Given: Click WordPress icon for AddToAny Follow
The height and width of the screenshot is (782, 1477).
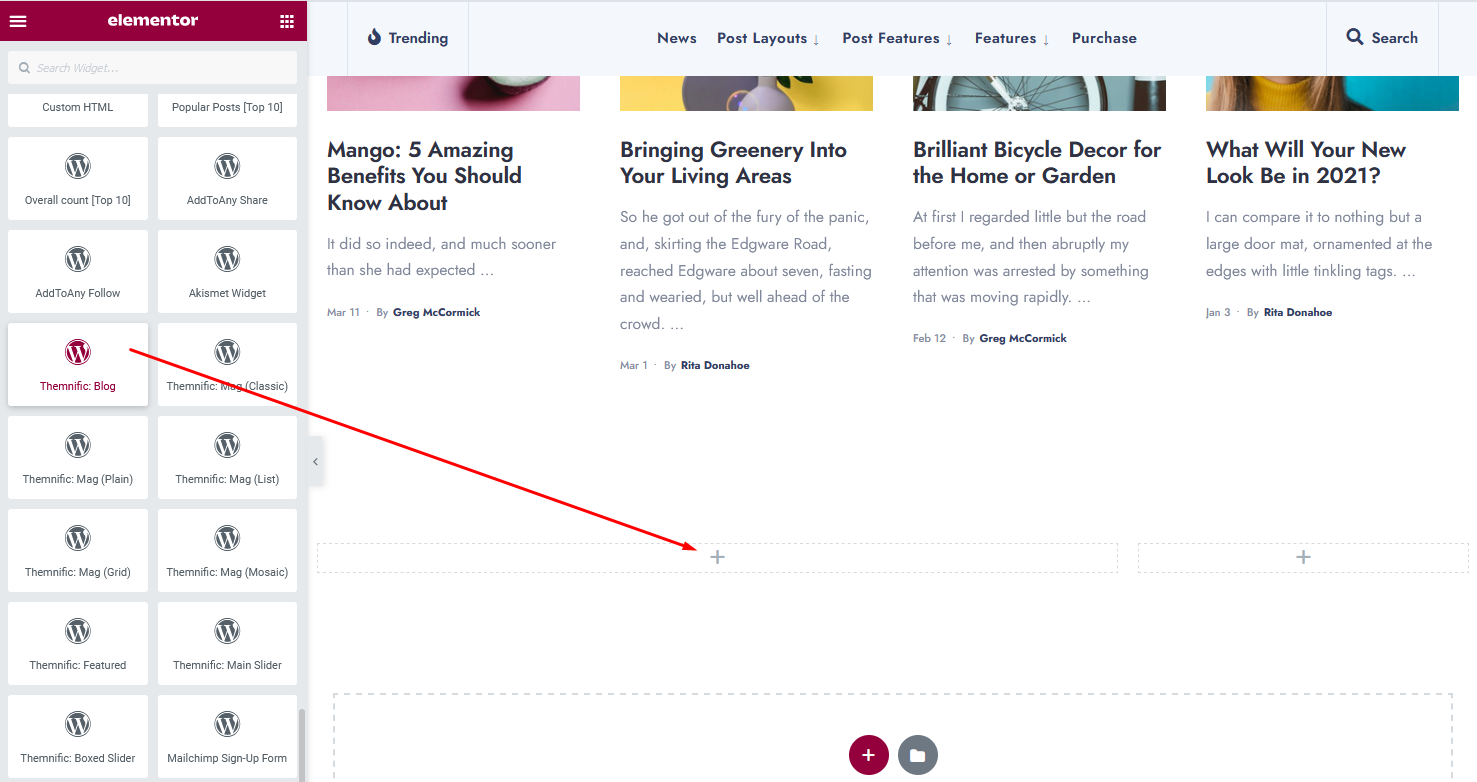Looking at the screenshot, I should pos(78,259).
